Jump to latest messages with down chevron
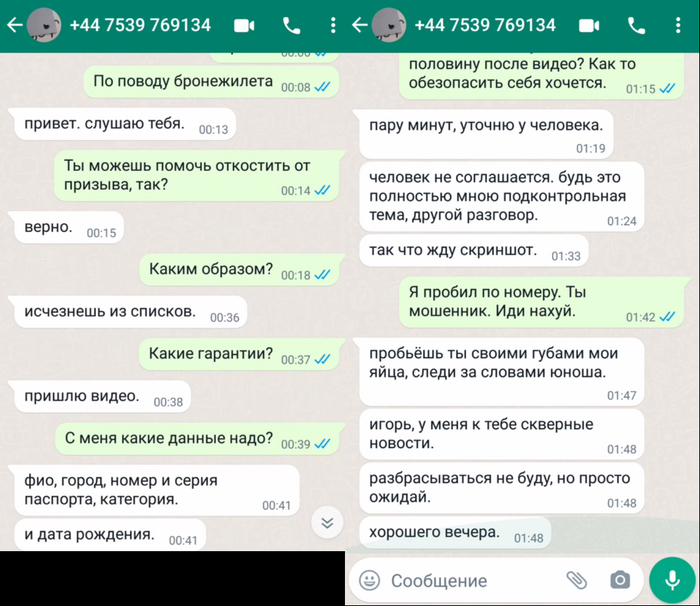Image resolution: width=700 pixels, height=606 pixels. tap(327, 522)
